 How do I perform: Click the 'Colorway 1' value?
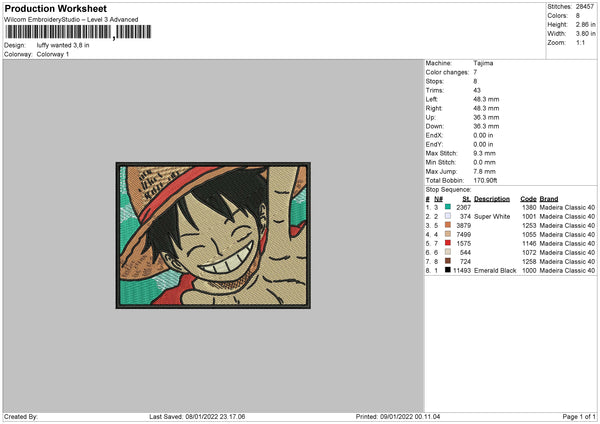coord(53,54)
